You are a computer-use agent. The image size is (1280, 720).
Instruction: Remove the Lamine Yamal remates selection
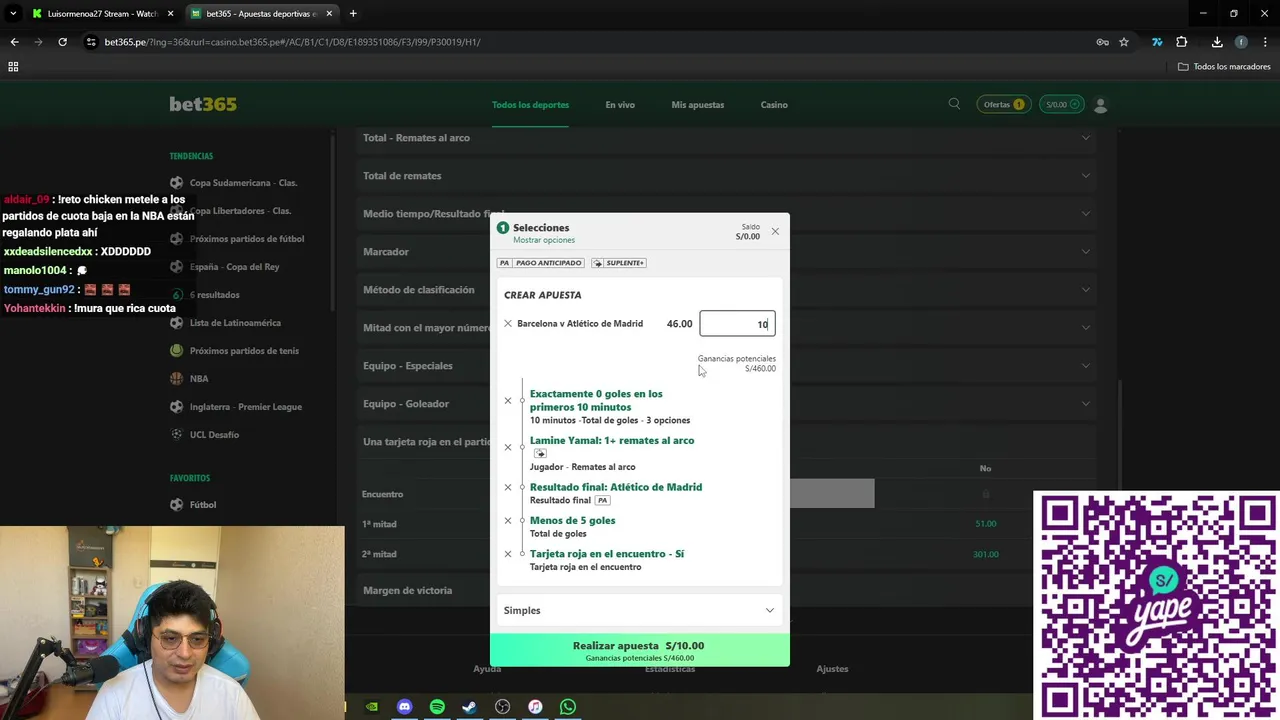coord(508,447)
